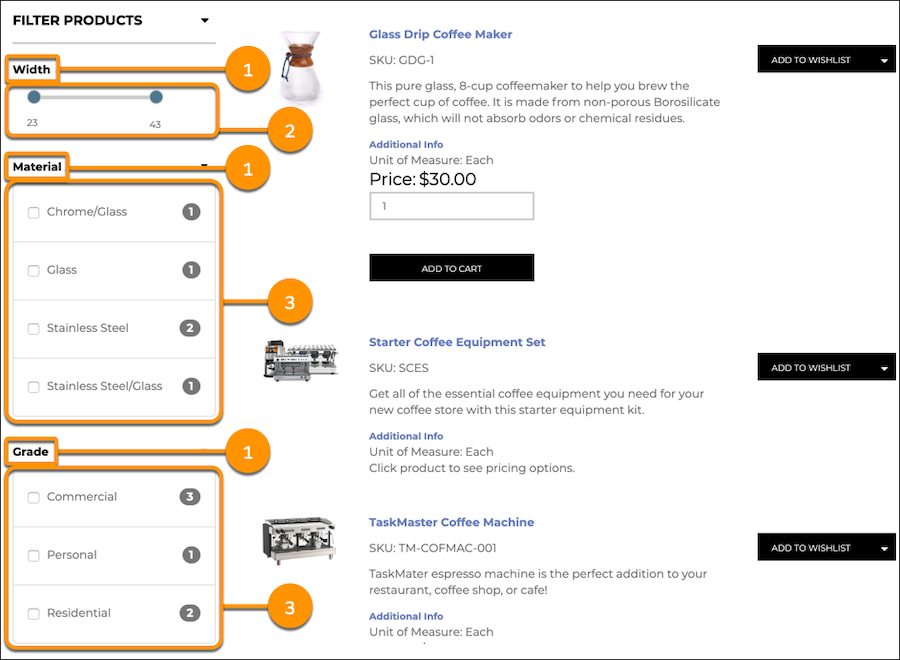Screen dimensions: 900x660
Task: Toggle the Residential grade filter
Action: [x=32, y=613]
